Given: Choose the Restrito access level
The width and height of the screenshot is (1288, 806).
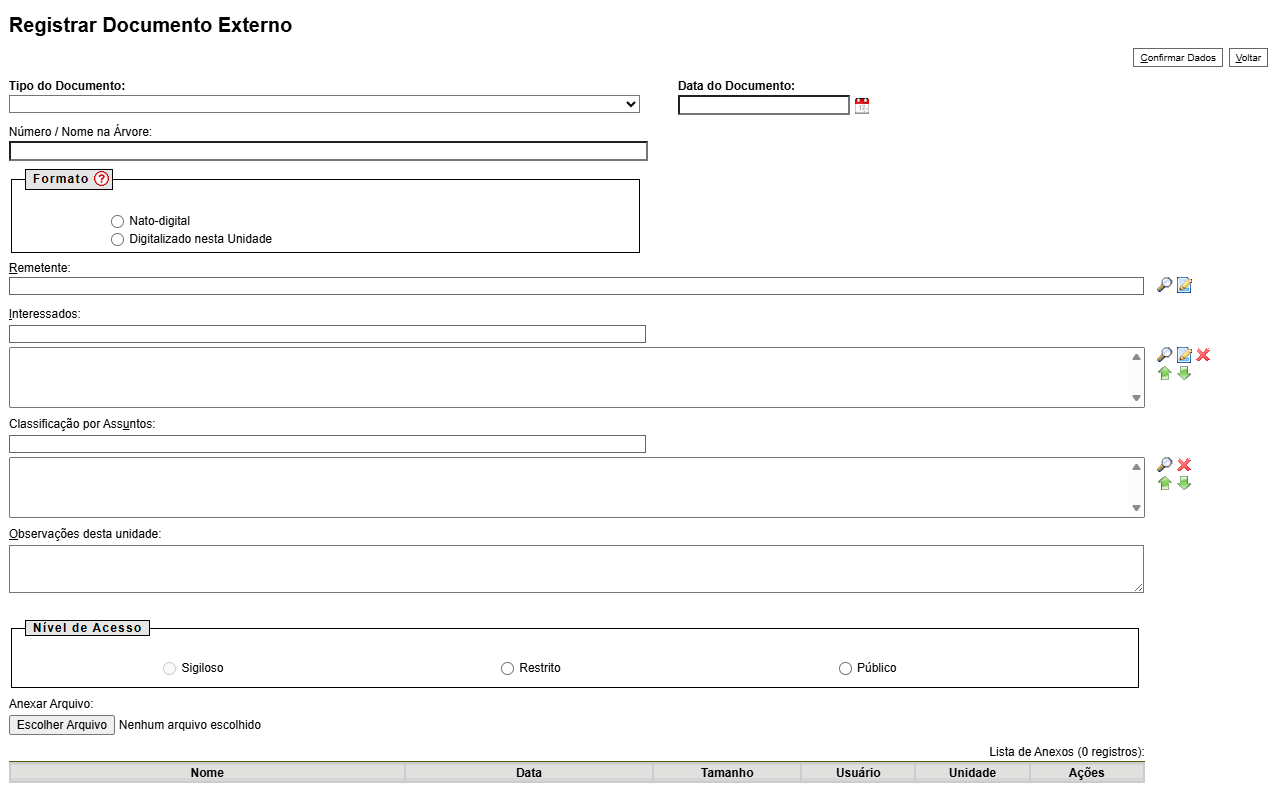Looking at the screenshot, I should click(x=507, y=668).
